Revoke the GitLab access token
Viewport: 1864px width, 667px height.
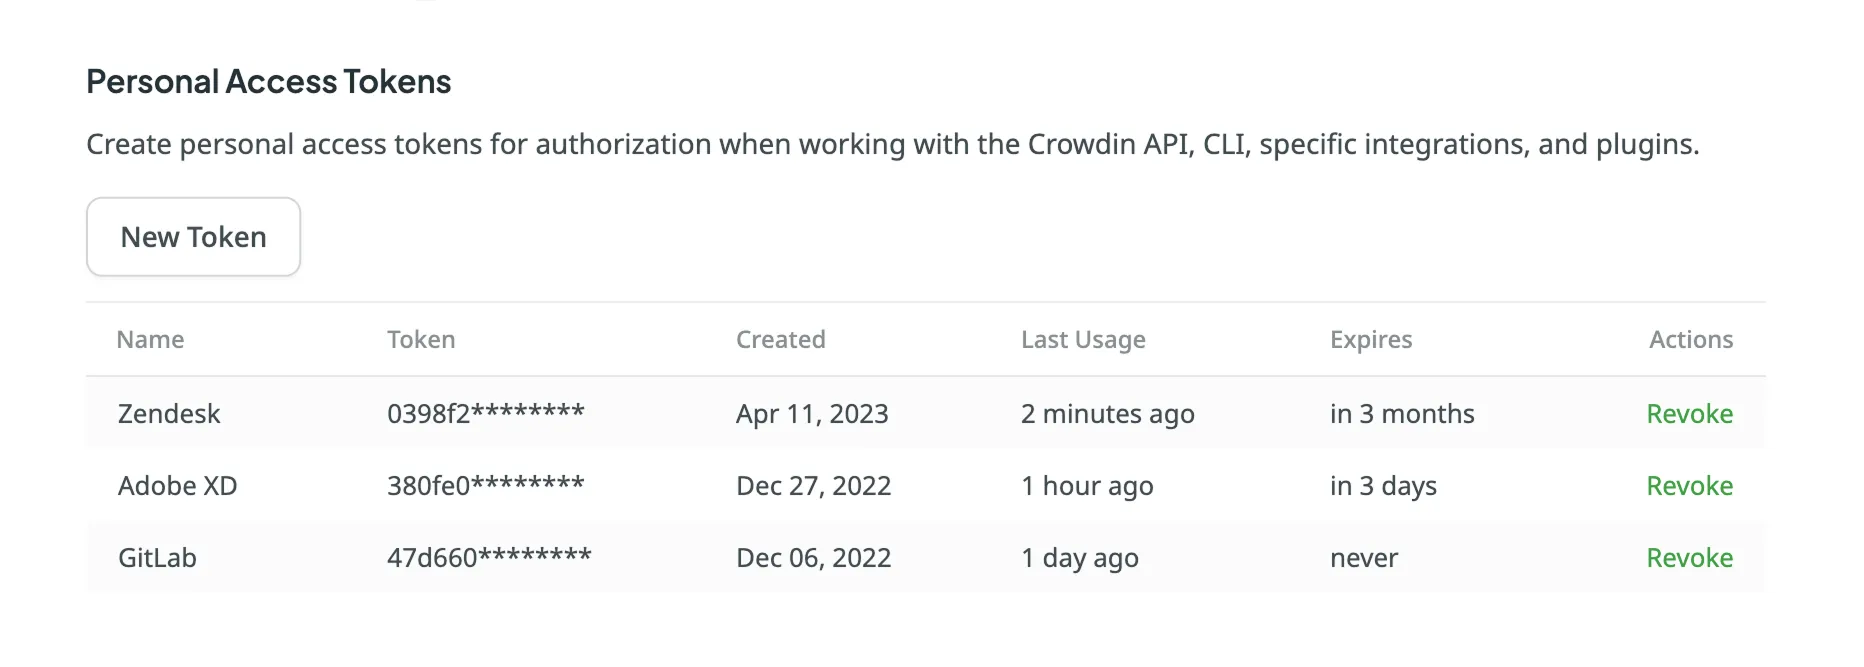pos(1689,558)
